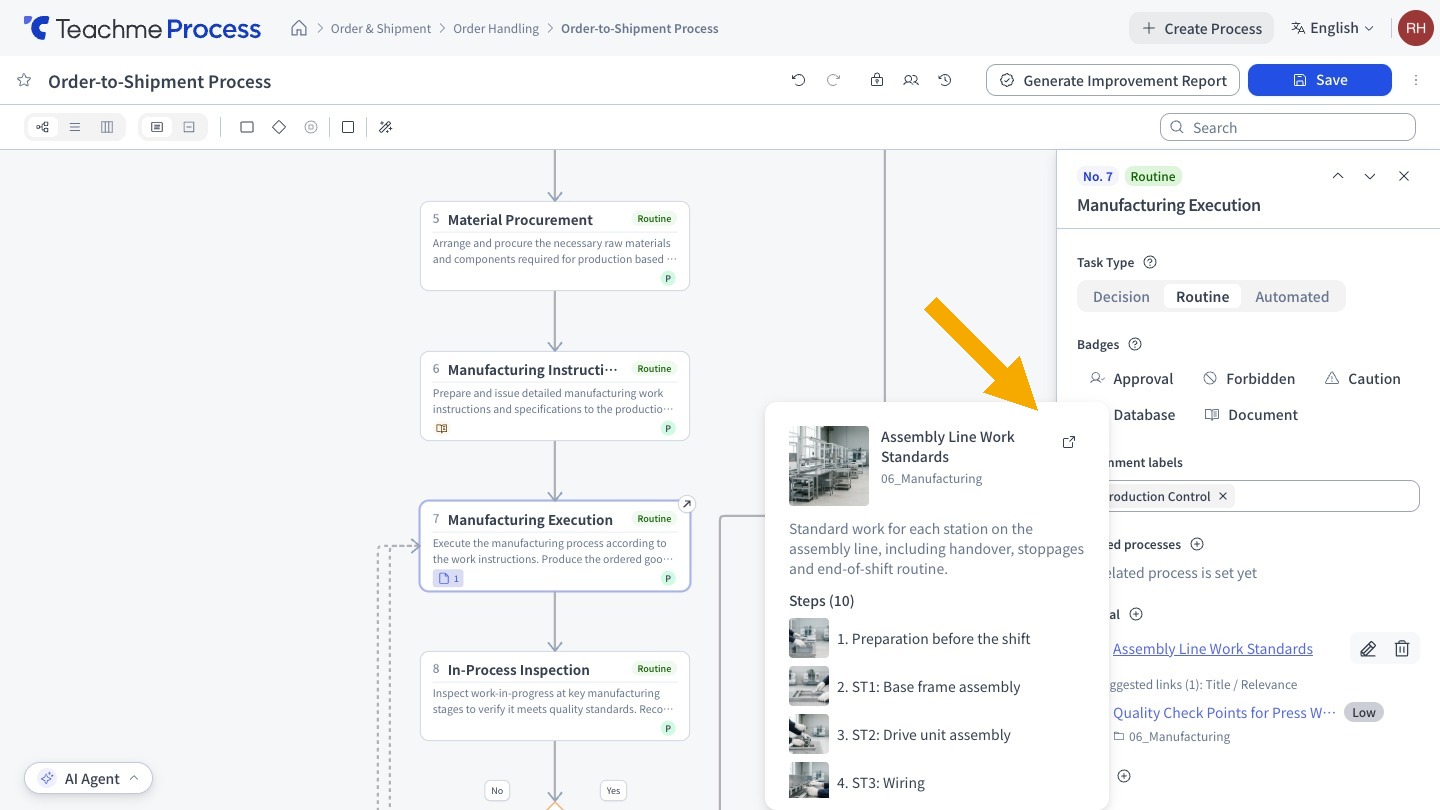Edit the Assembly Line Work Standards link
Image resolution: width=1440 pixels, height=810 pixels.
pos(1368,649)
